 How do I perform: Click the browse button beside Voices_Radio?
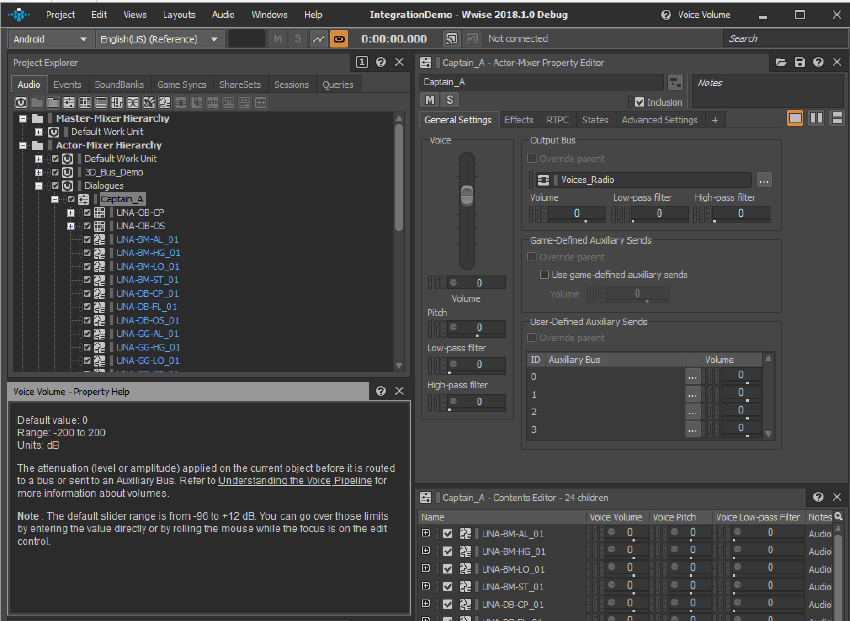point(764,180)
